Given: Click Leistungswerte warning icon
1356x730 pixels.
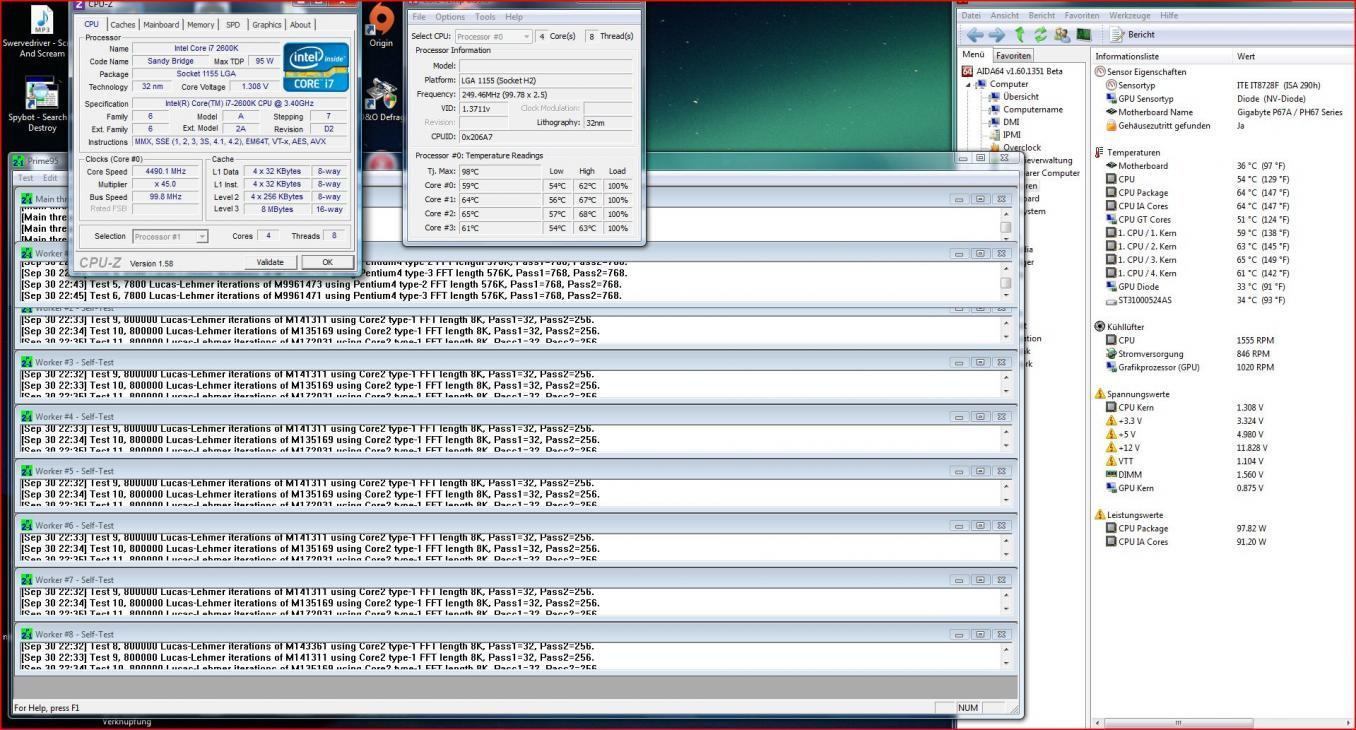Looking at the screenshot, I should (1100, 515).
